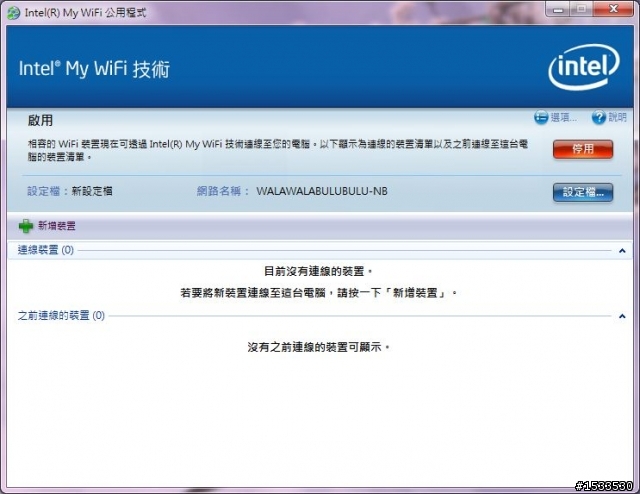Open the options icon next to 選項

541,118
